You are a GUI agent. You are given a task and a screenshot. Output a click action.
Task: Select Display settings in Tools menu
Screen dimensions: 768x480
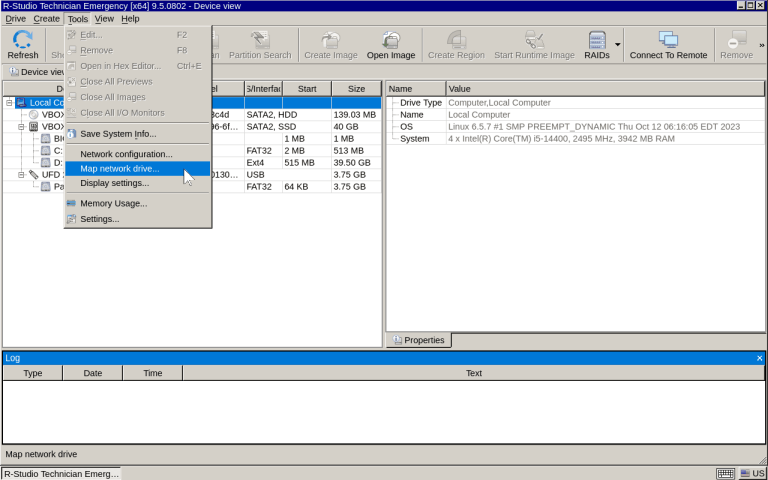tap(114, 183)
